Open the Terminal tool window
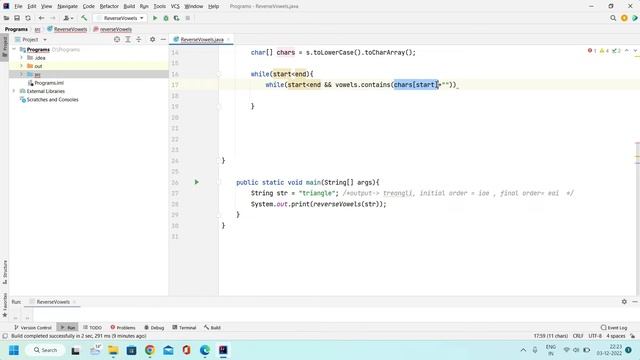This screenshot has height=360, width=640. pyautogui.click(x=184, y=327)
